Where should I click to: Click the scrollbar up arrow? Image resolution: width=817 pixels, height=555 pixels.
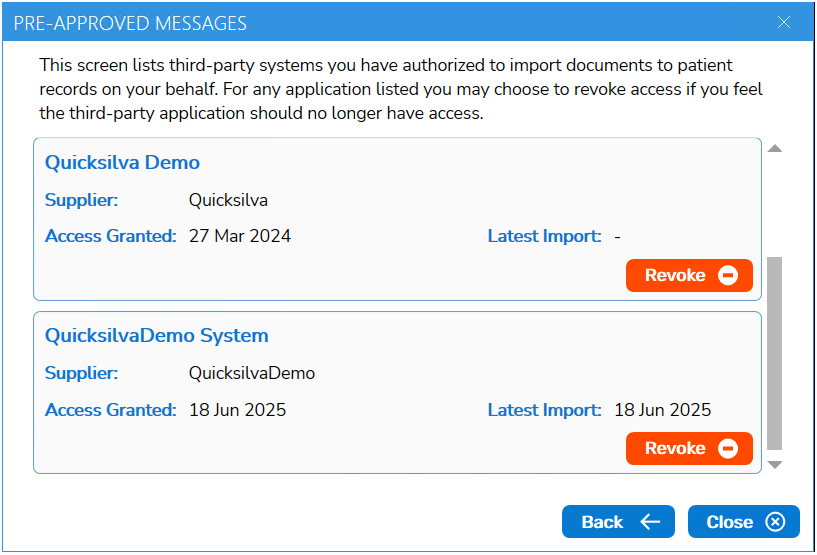click(x=775, y=149)
